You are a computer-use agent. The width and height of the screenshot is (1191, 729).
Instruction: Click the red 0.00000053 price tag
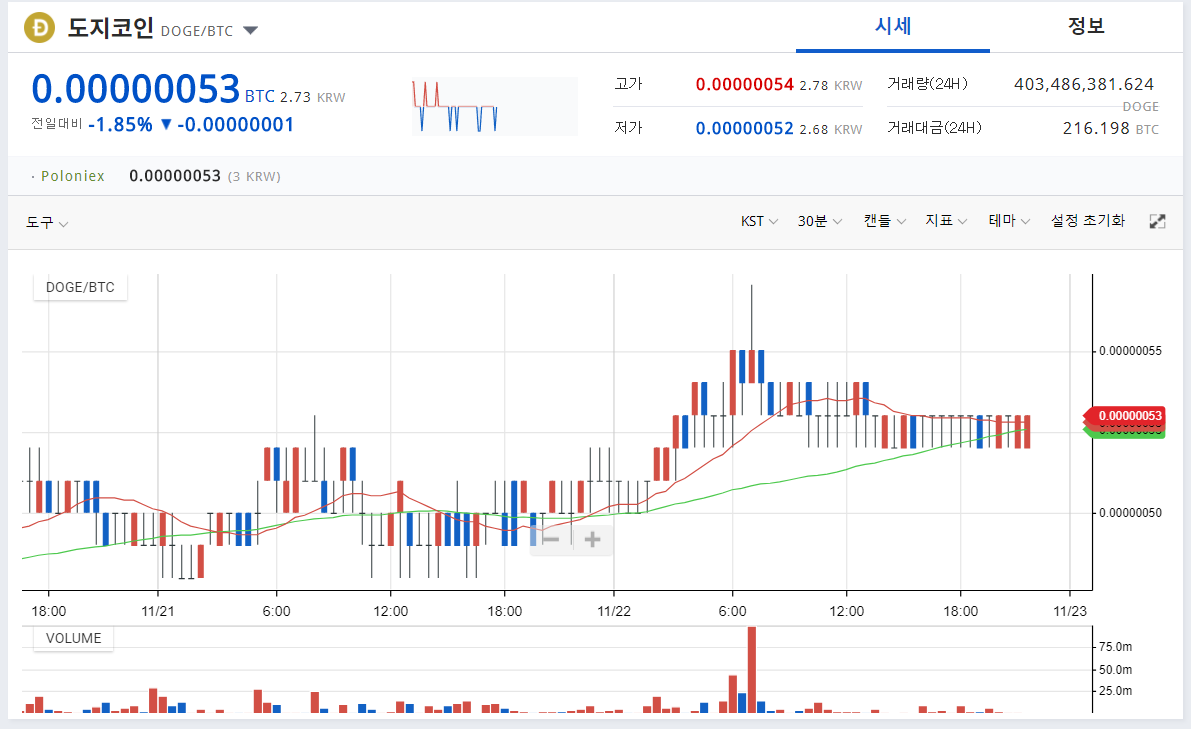pos(1125,415)
